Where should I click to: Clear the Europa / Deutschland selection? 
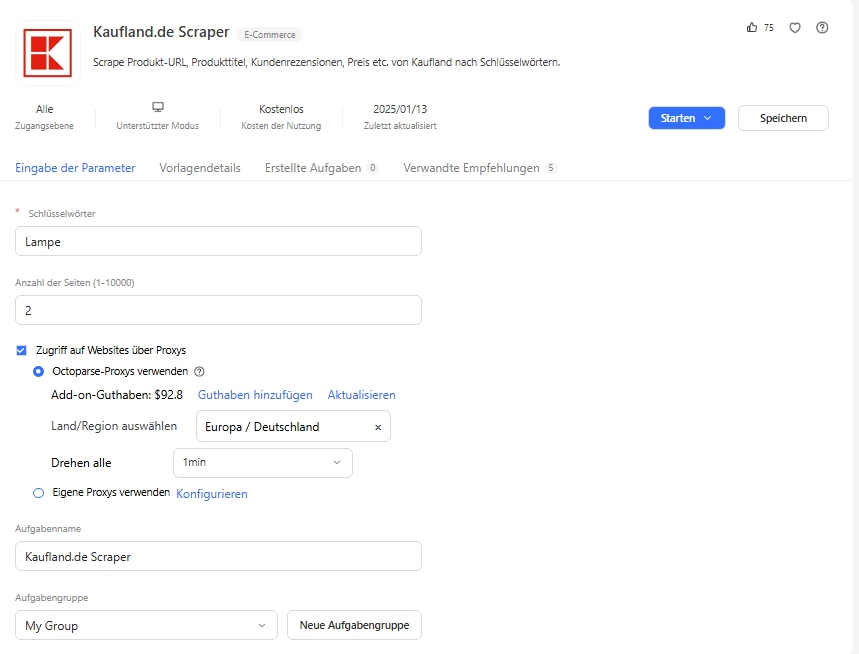[x=378, y=427]
